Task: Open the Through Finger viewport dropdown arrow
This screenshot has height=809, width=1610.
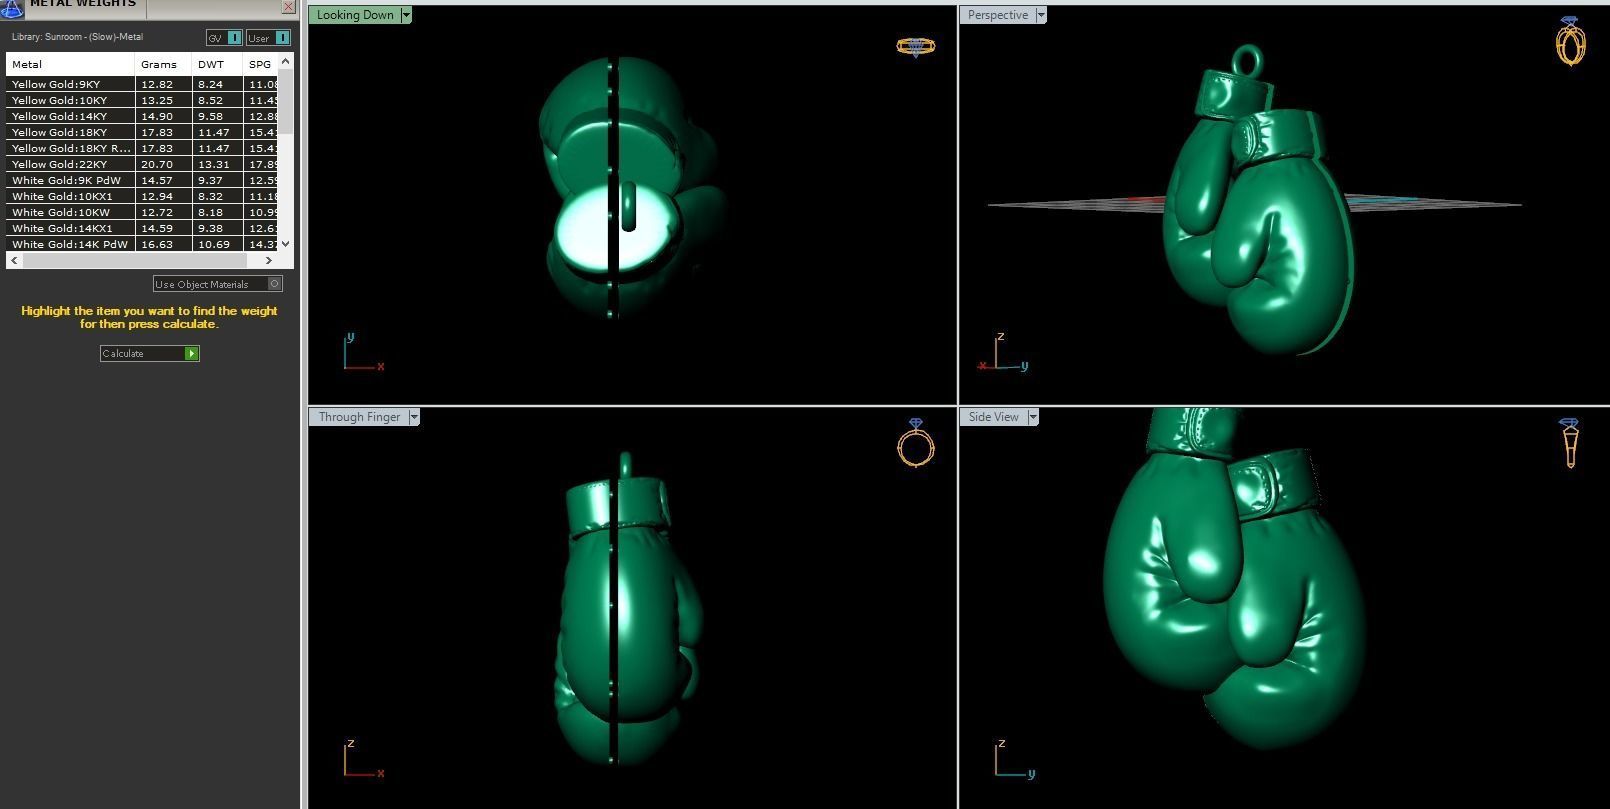Action: click(414, 417)
